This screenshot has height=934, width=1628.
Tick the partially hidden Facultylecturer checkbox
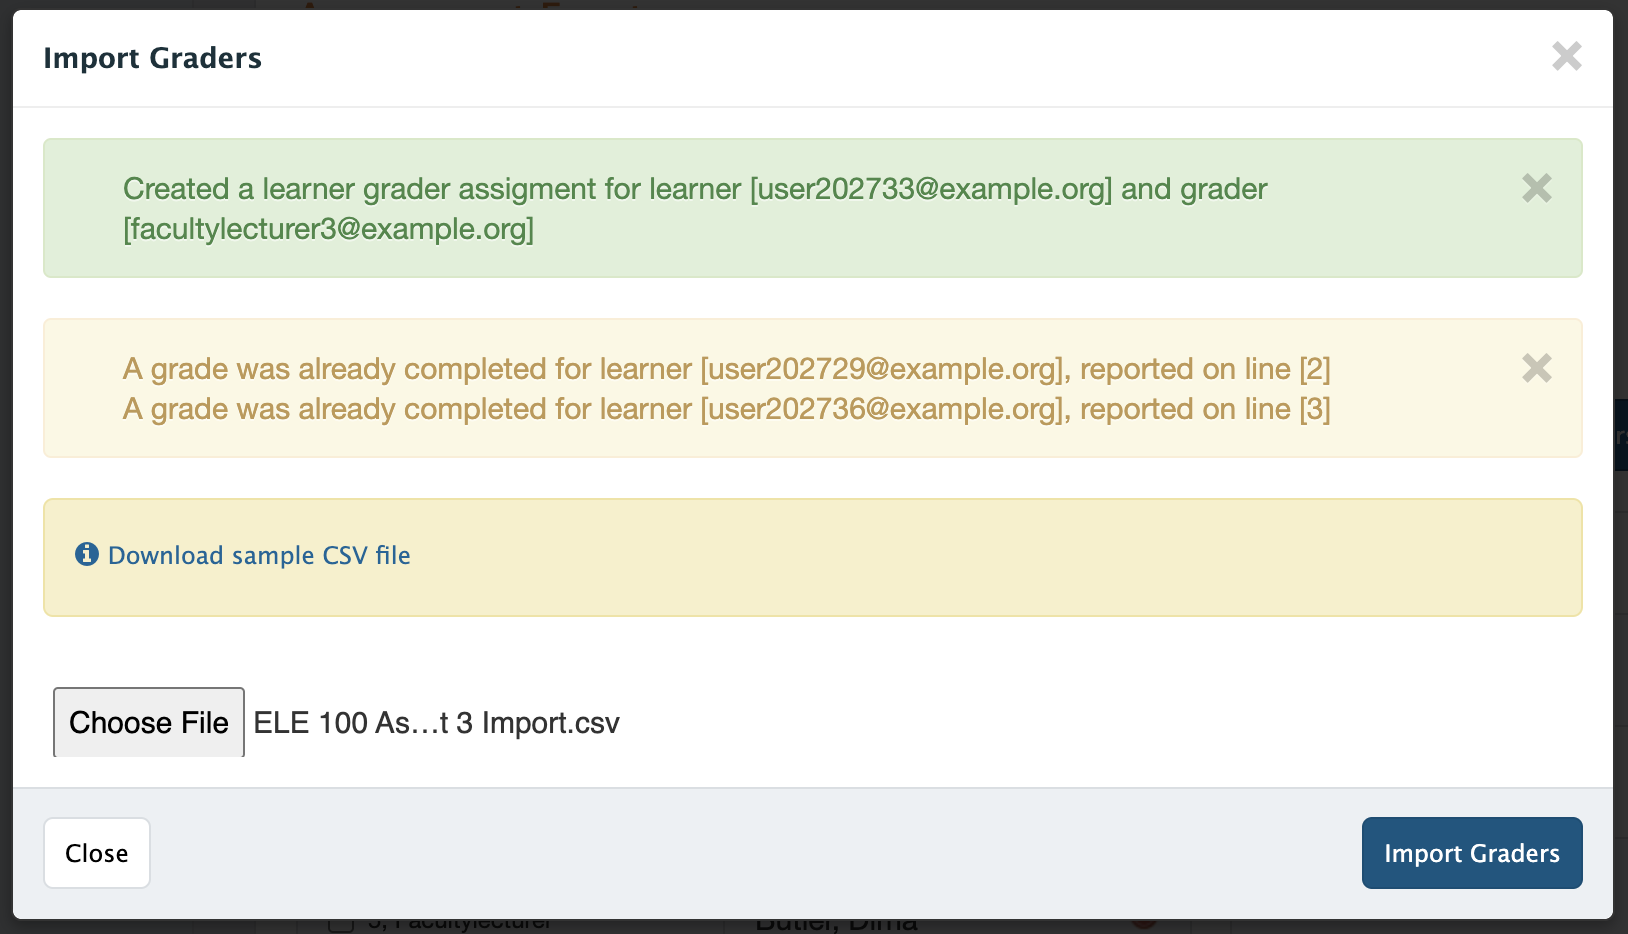pos(341,924)
